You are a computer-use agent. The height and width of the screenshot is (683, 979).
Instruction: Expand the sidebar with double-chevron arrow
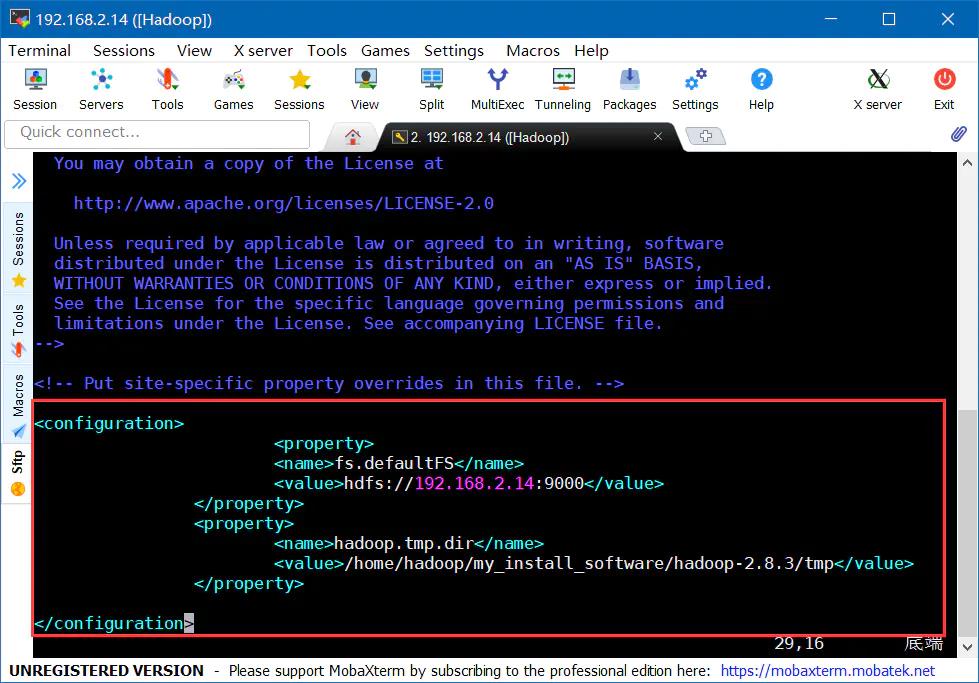(18, 181)
